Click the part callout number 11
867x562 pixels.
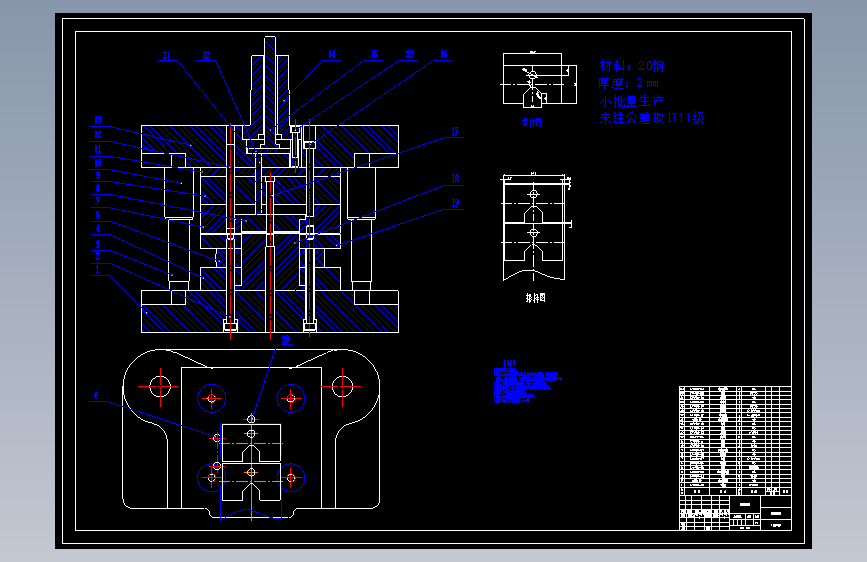98,149
